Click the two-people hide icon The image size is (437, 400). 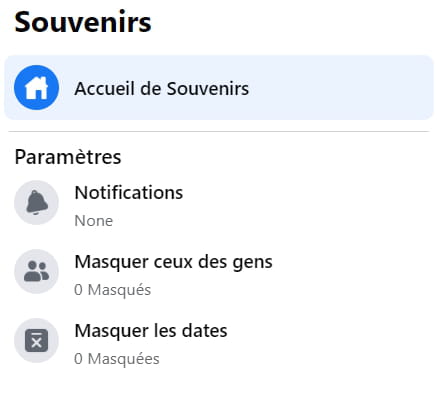(37, 271)
